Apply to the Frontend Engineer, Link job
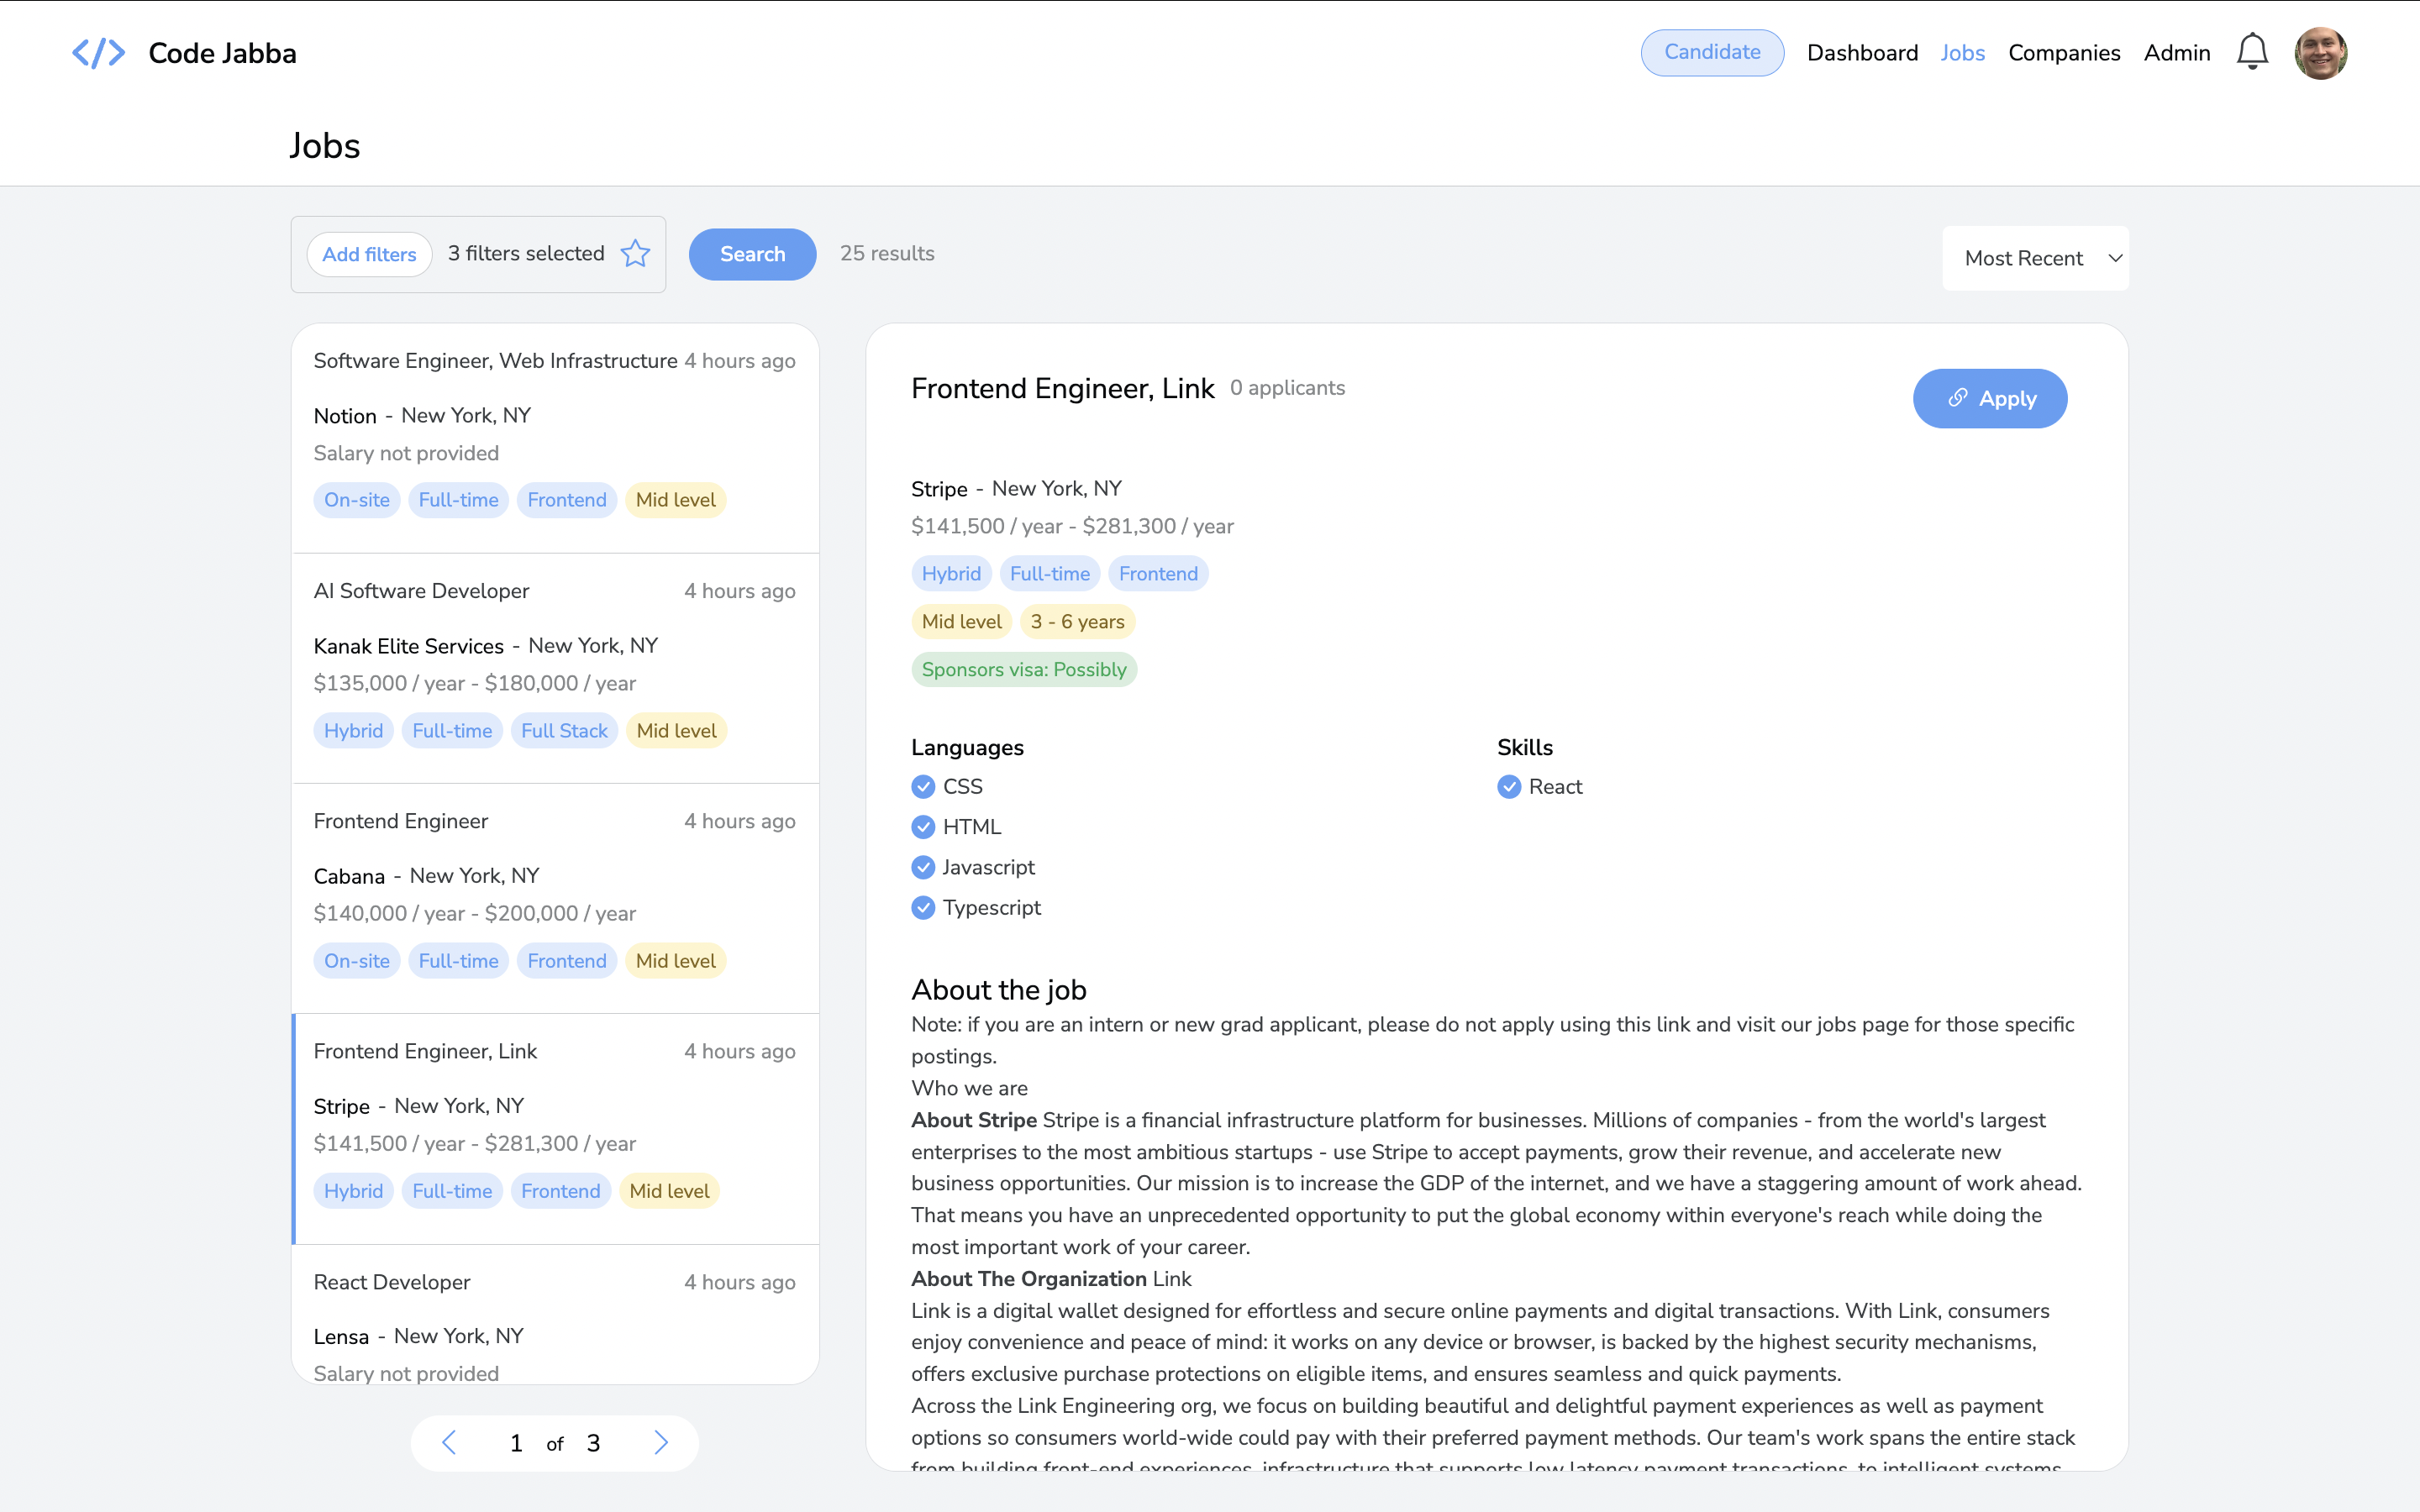2420x1512 pixels. [x=1989, y=399]
